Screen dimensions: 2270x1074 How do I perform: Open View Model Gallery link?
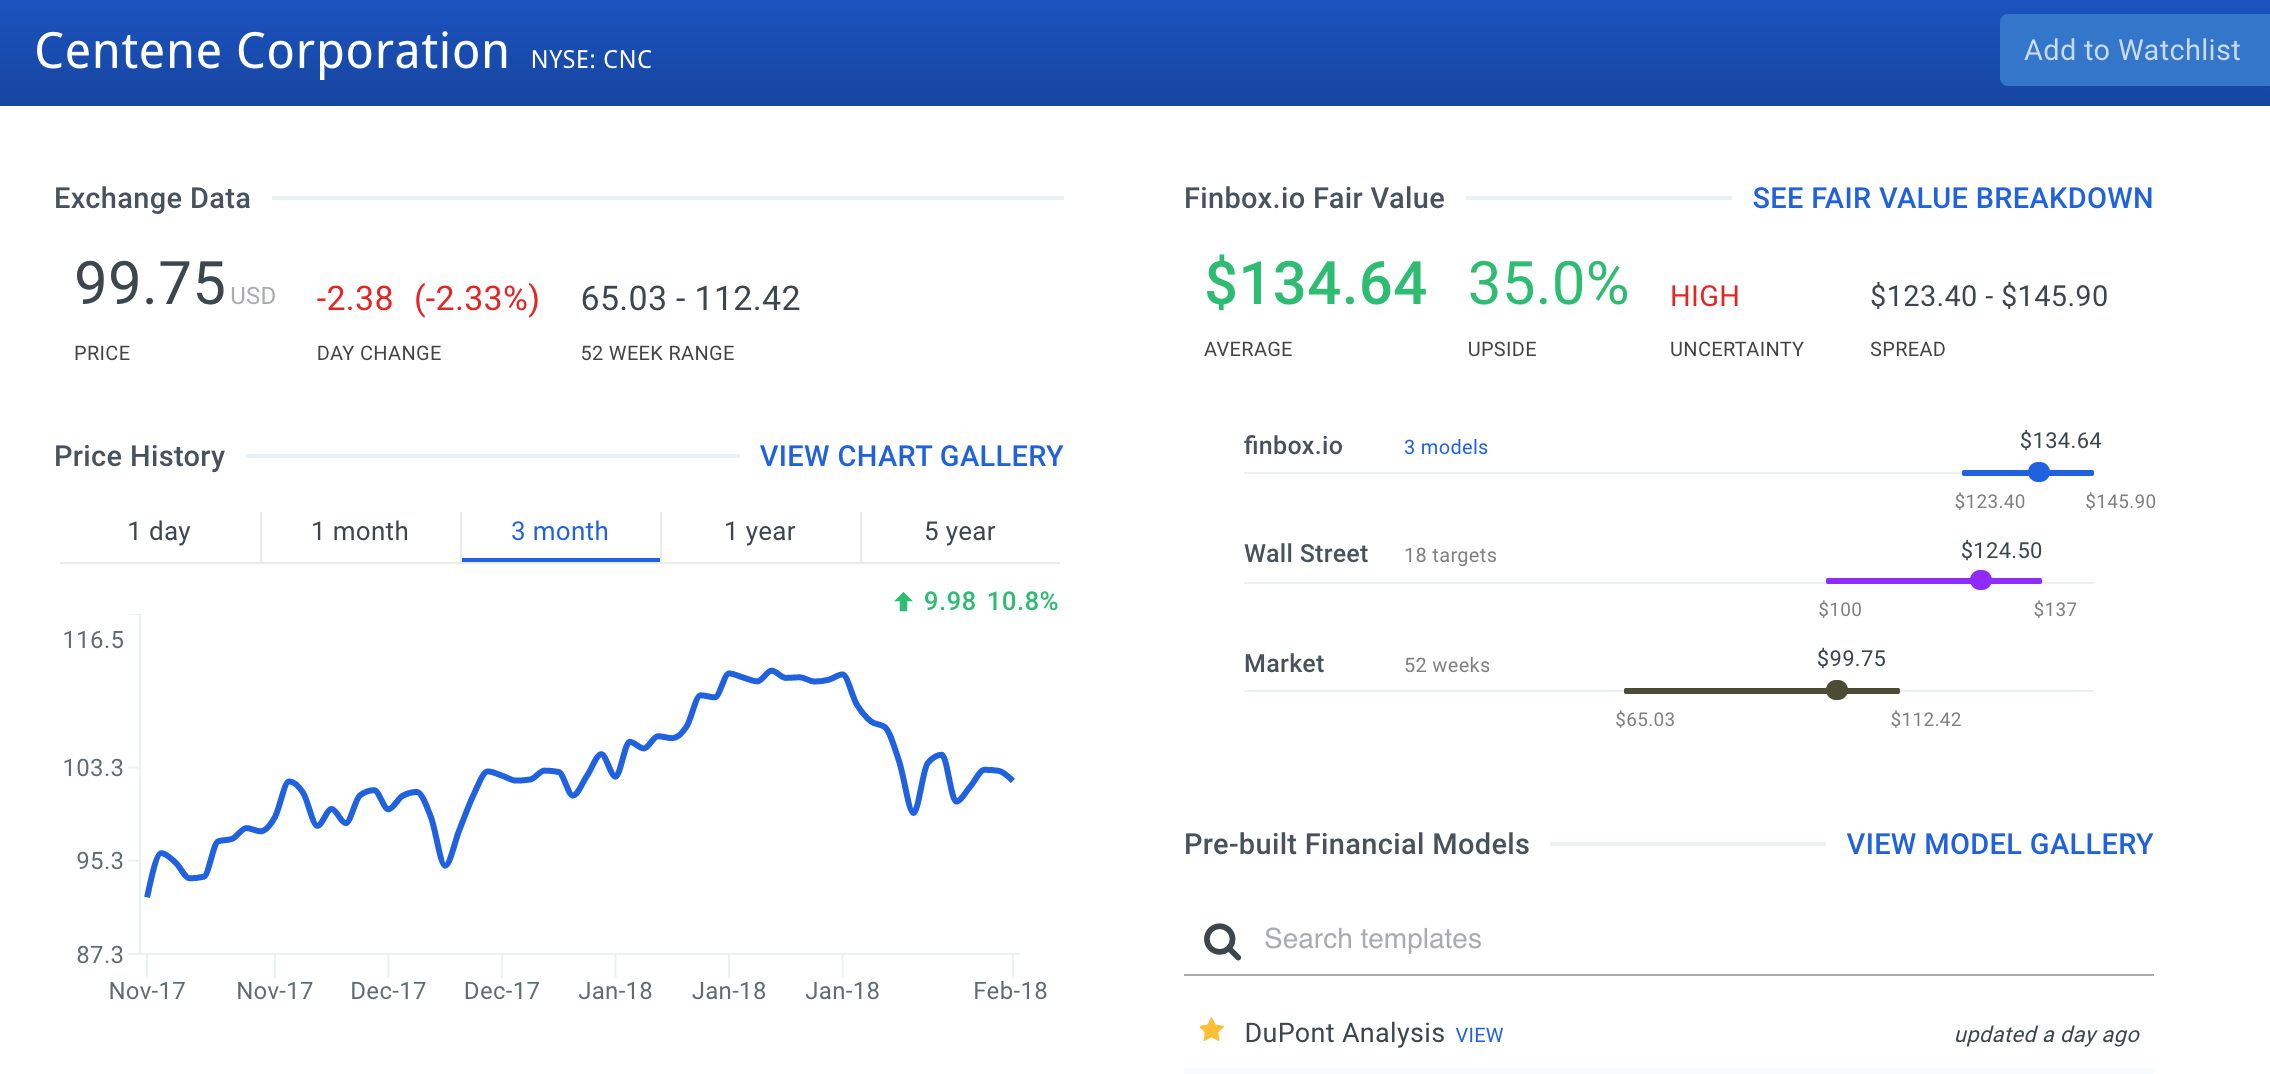coord(1999,844)
